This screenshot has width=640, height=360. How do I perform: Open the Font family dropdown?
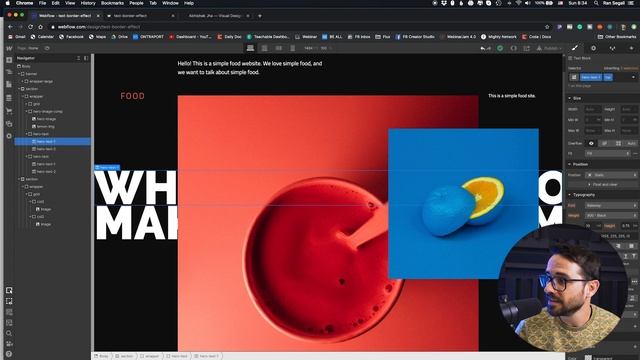[x=611, y=205]
